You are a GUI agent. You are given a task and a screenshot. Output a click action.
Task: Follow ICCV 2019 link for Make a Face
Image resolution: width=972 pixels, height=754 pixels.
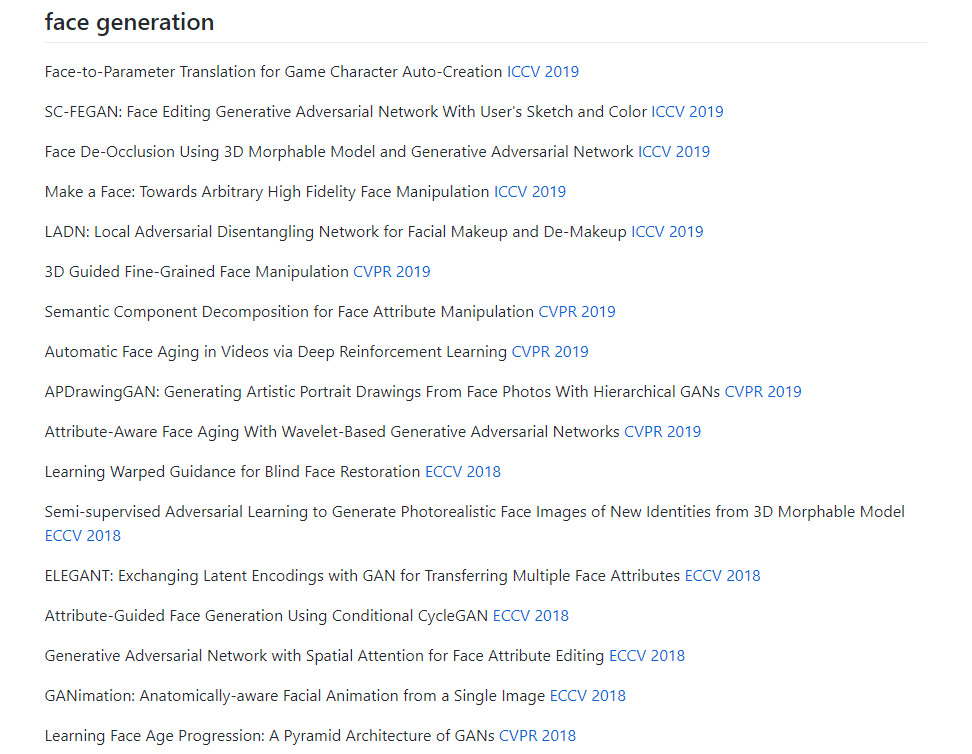click(x=529, y=192)
